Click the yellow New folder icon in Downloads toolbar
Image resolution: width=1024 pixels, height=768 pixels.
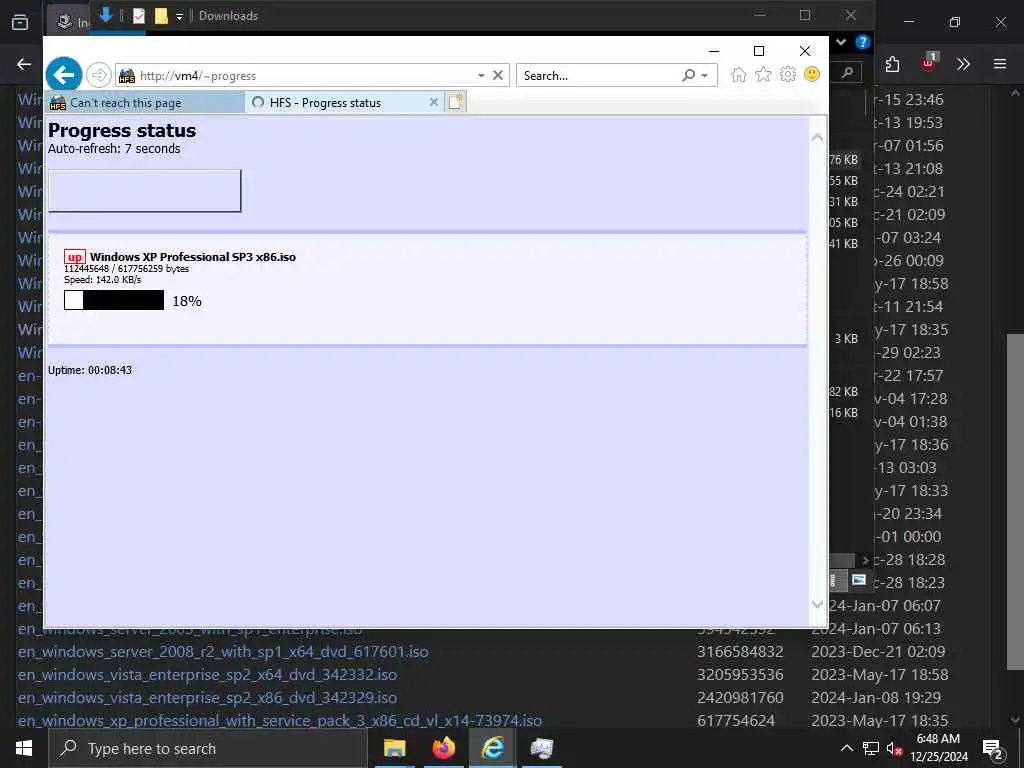tap(161, 16)
